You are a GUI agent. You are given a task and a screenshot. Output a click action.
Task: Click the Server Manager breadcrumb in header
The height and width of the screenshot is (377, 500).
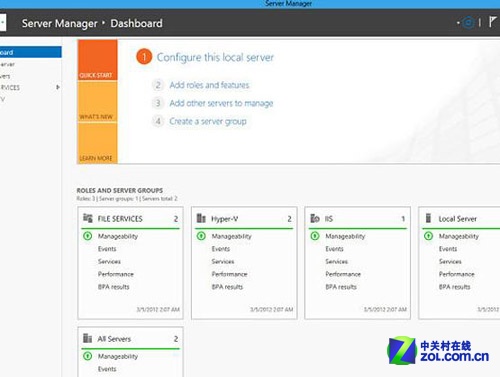point(60,24)
